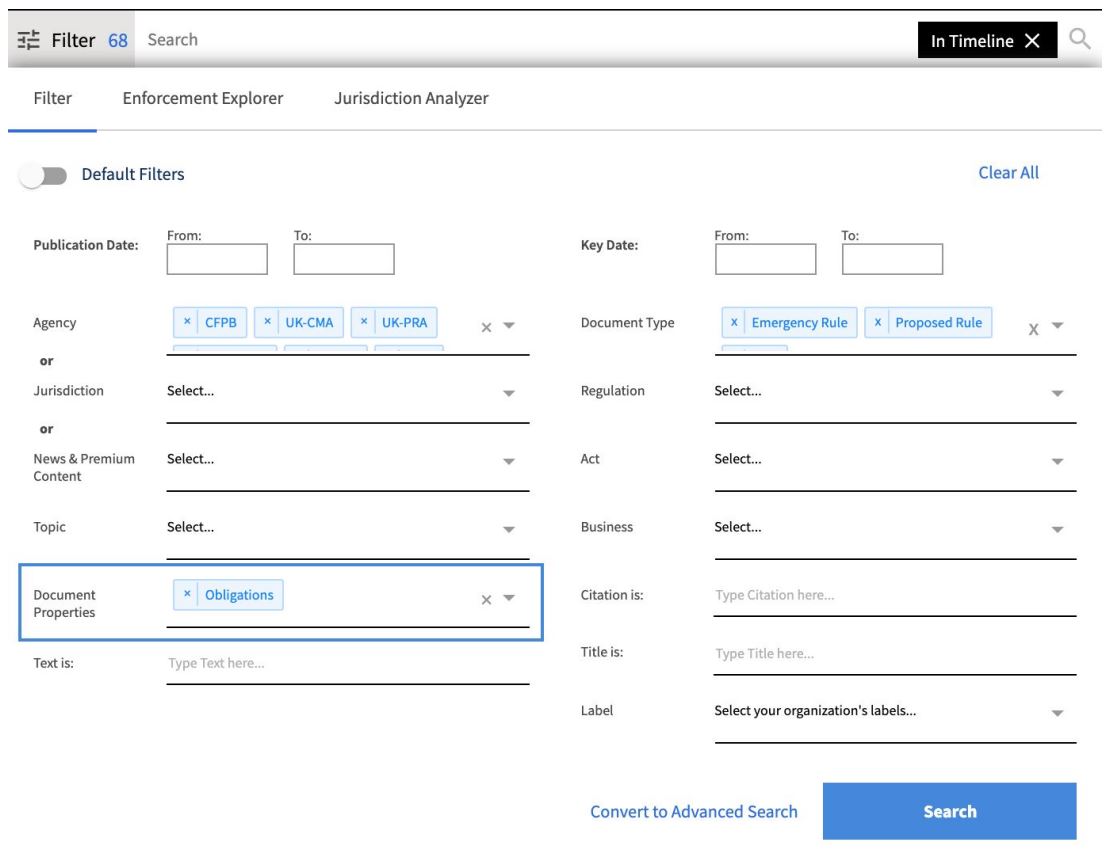1110x855 pixels.
Task: Click Publication Date From field
Action: pos(217,259)
